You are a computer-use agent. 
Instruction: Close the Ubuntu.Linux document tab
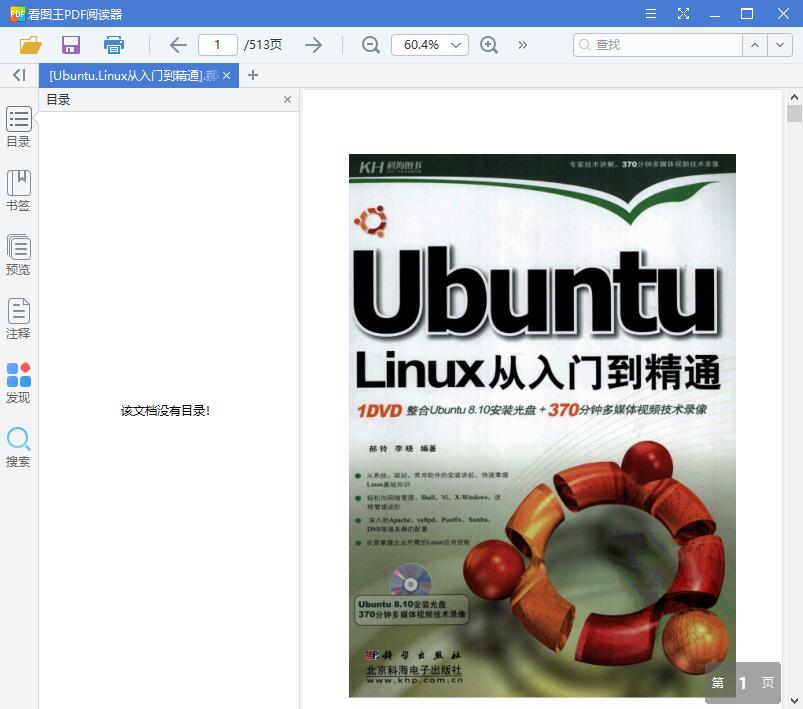(227, 76)
